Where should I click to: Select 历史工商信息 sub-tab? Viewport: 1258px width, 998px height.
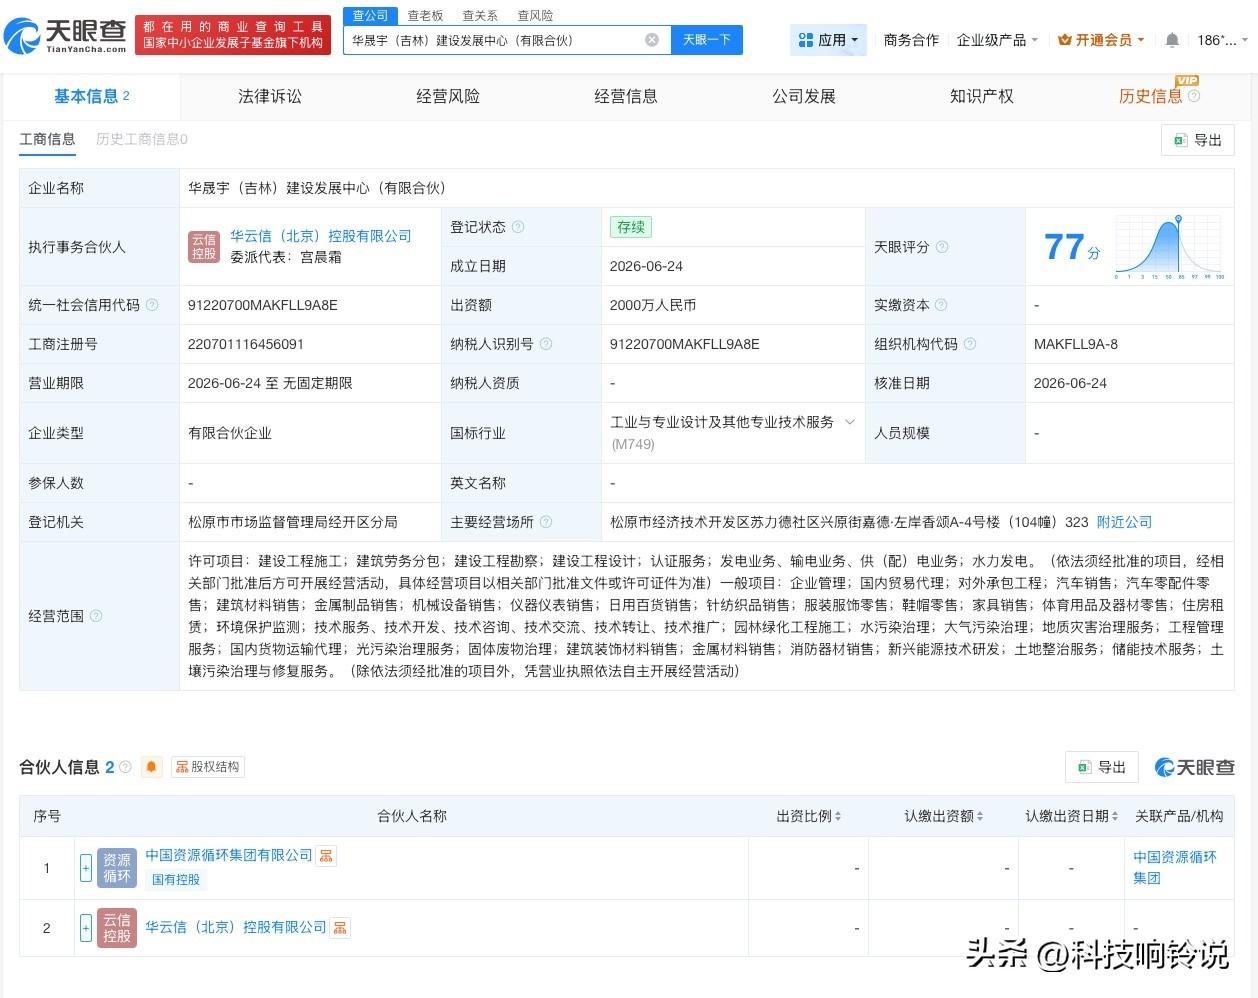point(142,139)
